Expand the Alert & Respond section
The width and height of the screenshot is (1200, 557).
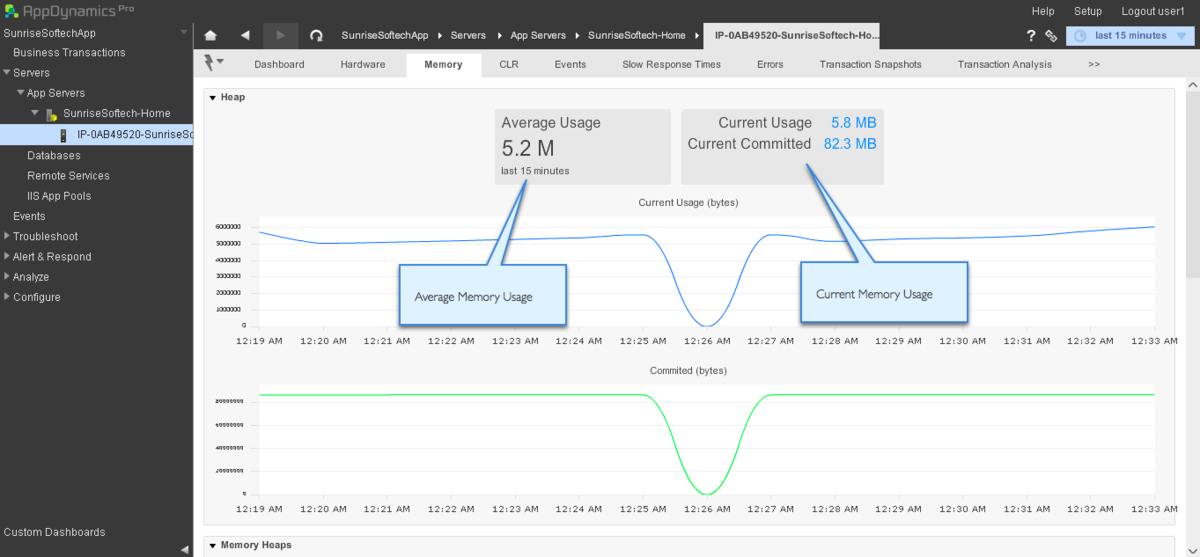(x=7, y=256)
